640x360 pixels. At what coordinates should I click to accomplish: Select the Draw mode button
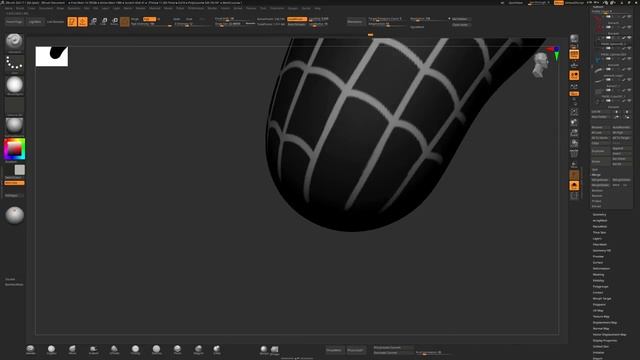click(x=83, y=22)
